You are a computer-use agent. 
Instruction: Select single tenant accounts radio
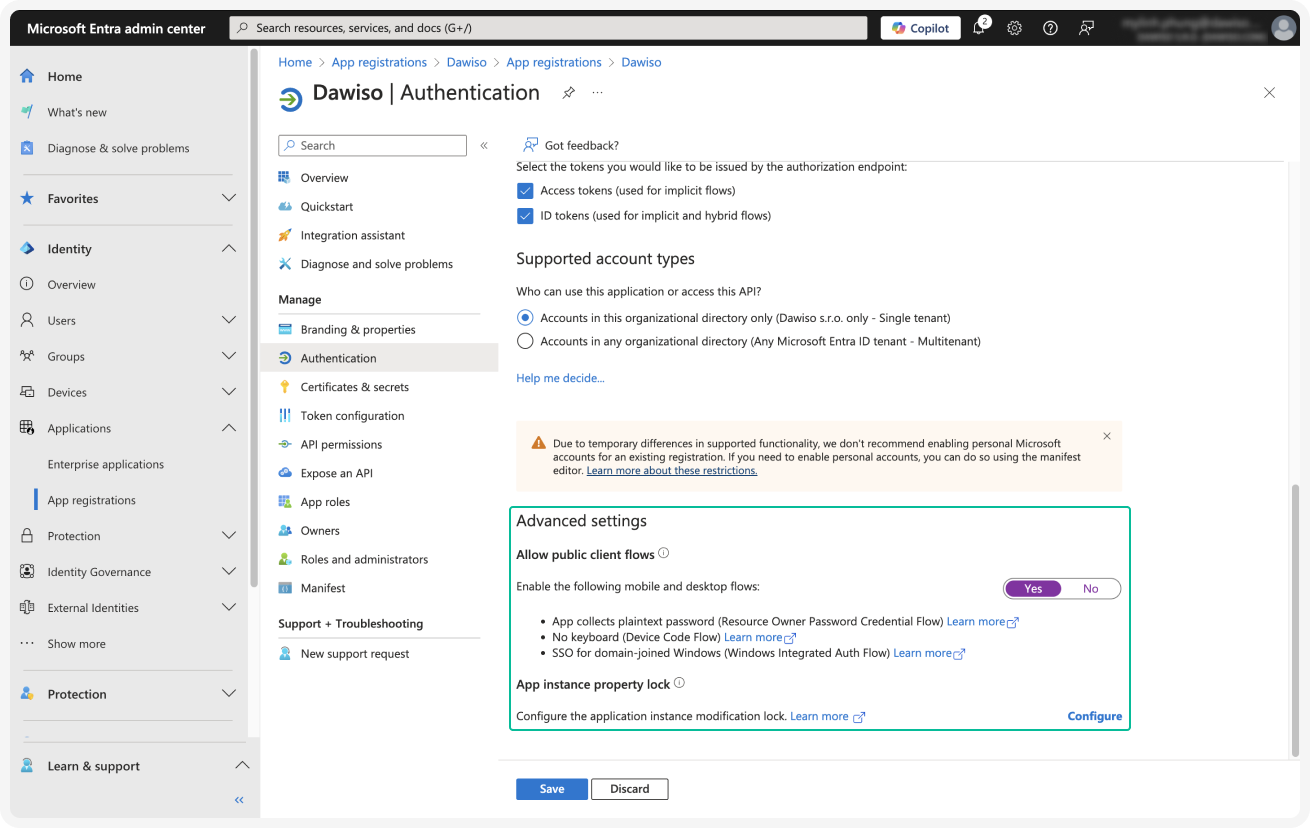[525, 318]
